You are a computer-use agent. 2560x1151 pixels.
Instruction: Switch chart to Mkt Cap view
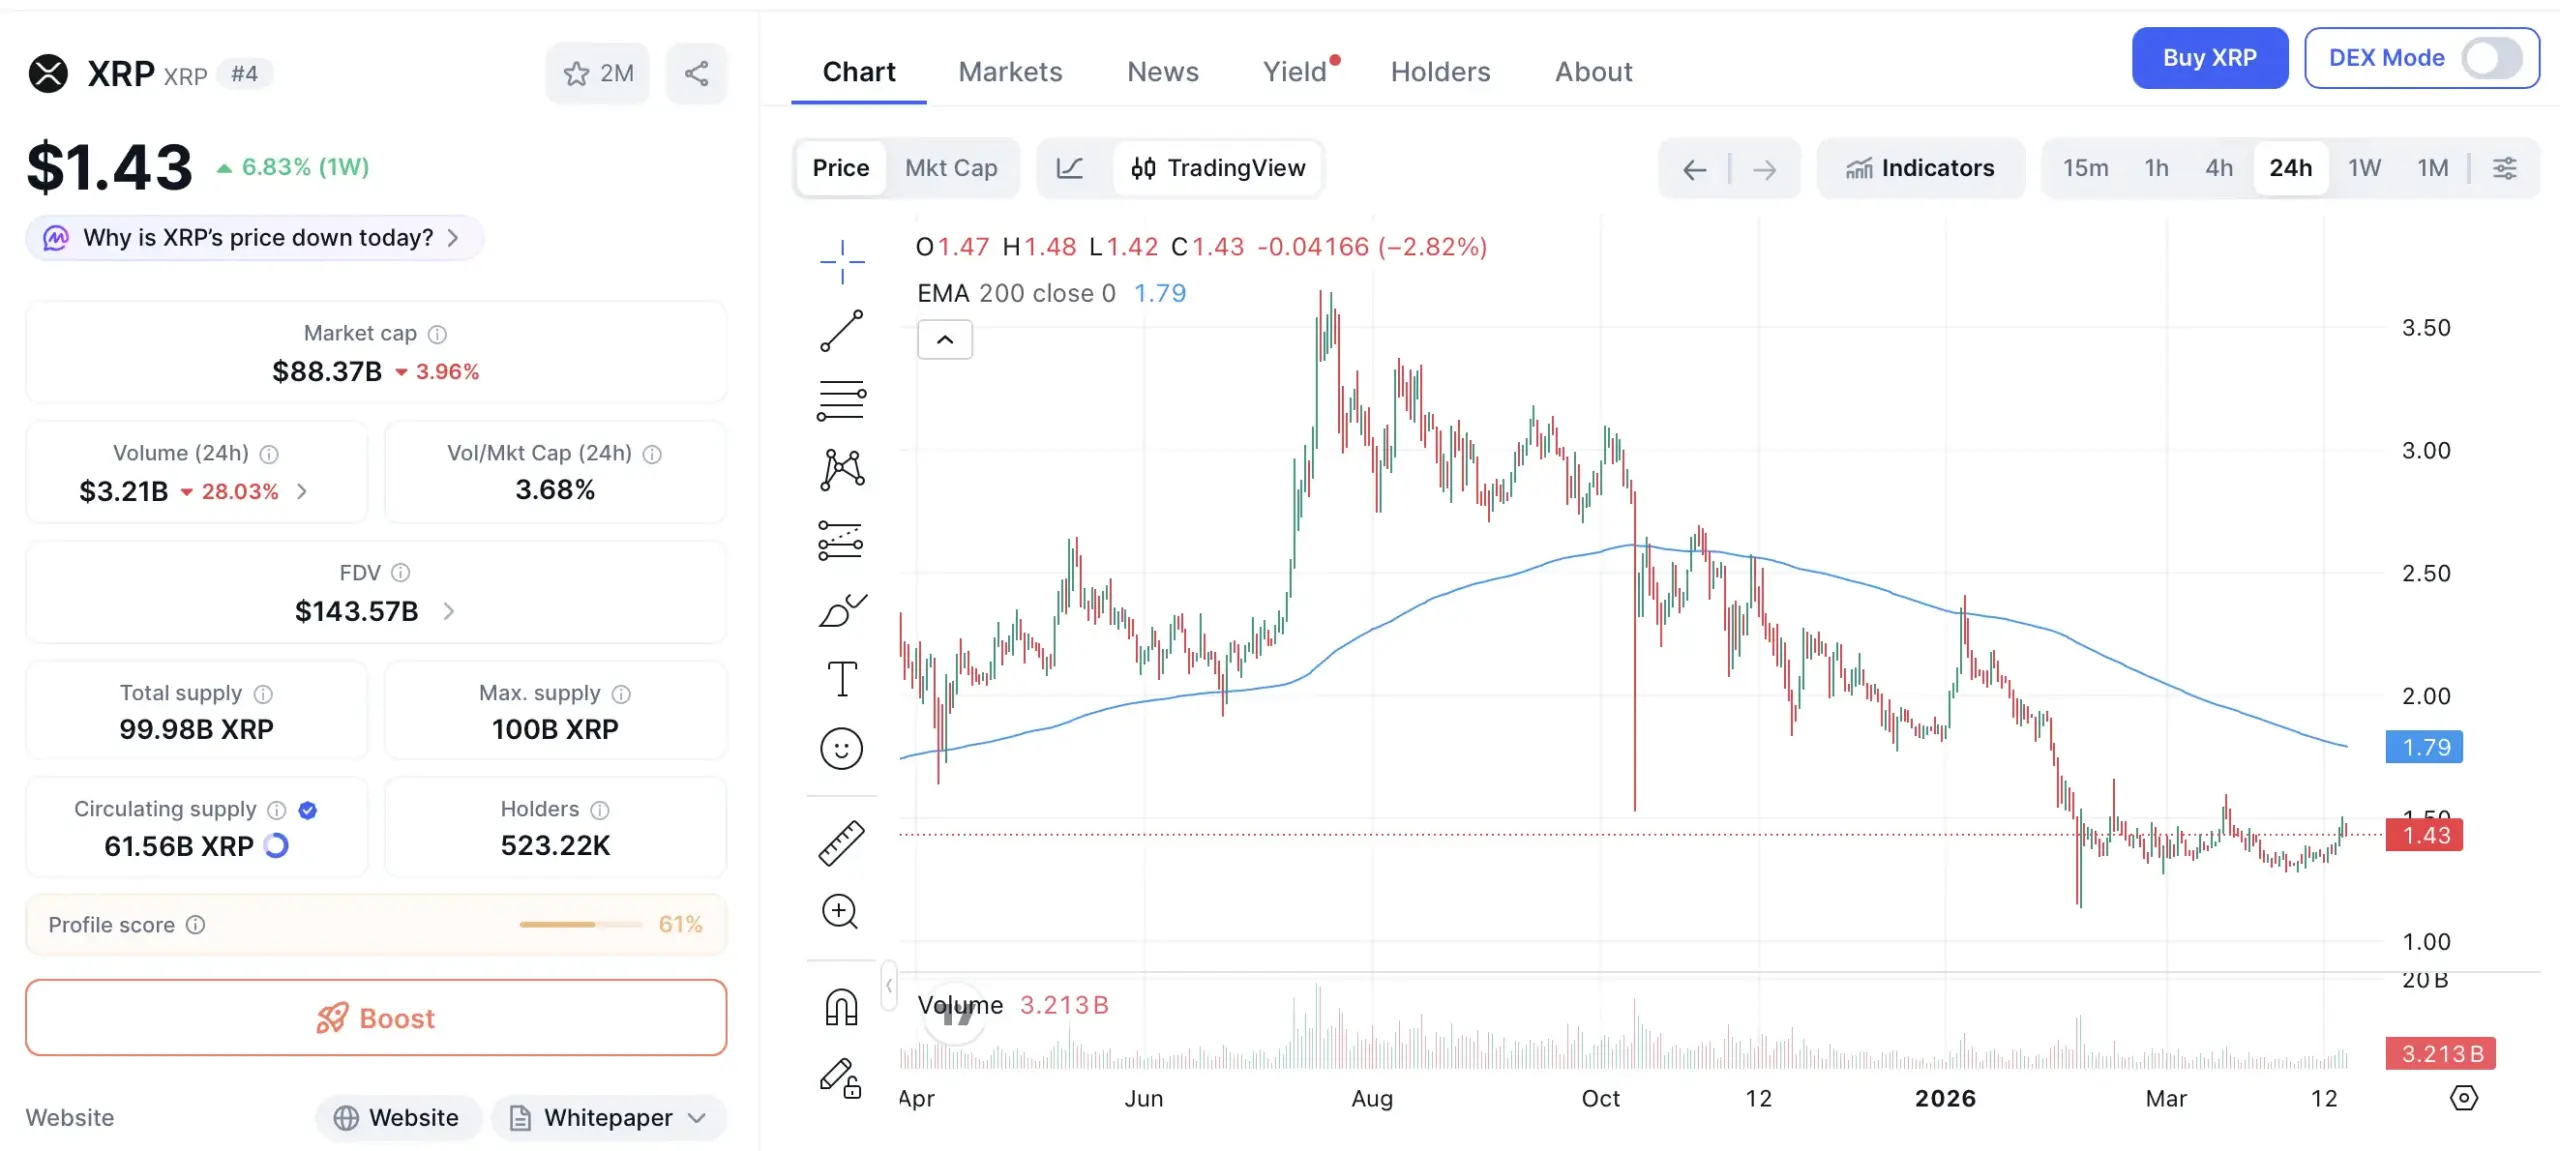pos(951,168)
